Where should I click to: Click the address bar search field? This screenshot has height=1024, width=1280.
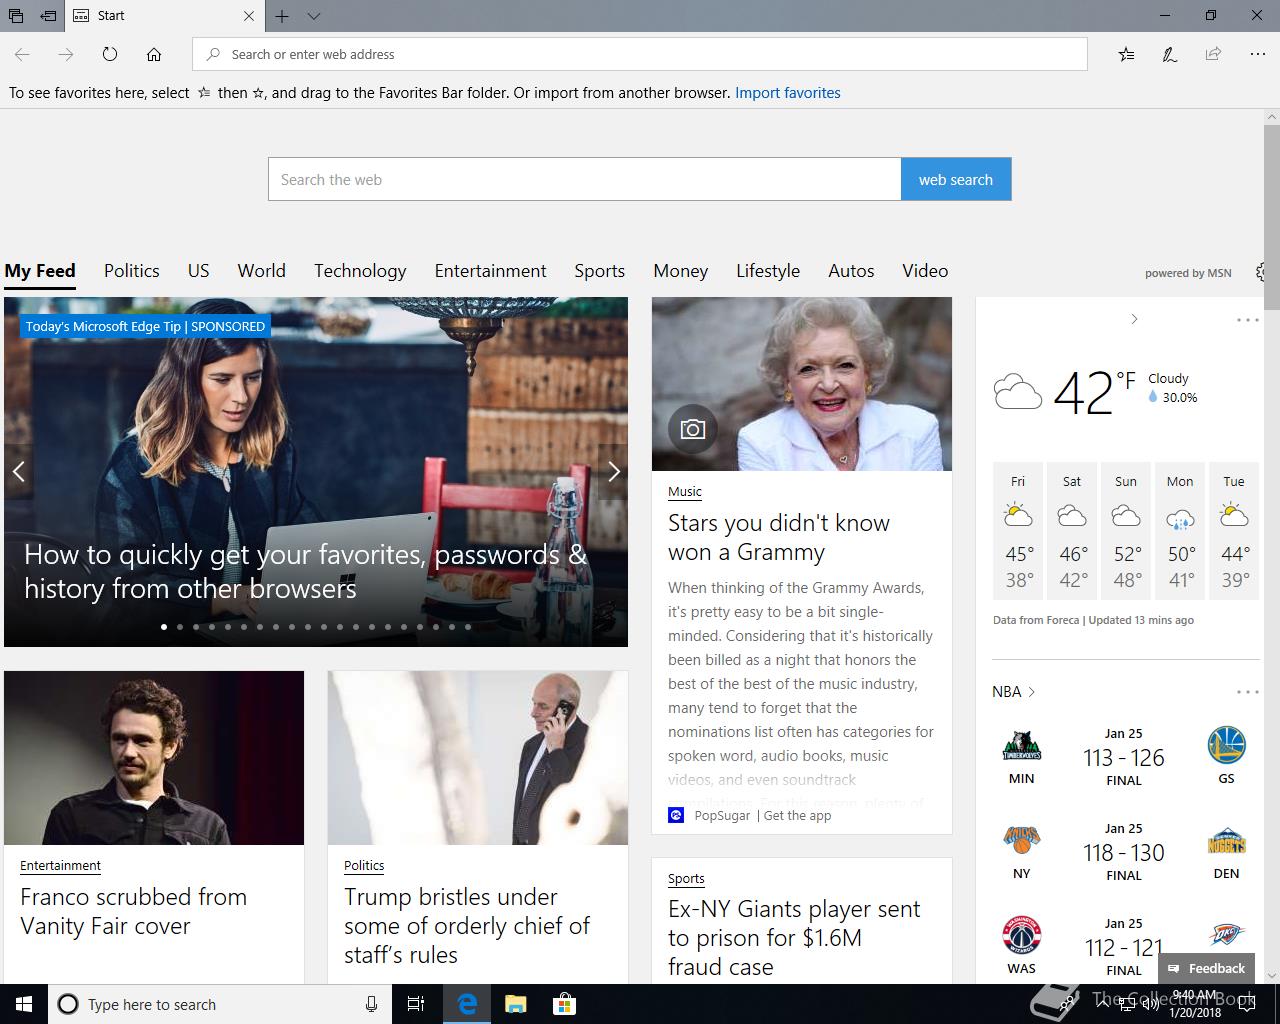640,54
